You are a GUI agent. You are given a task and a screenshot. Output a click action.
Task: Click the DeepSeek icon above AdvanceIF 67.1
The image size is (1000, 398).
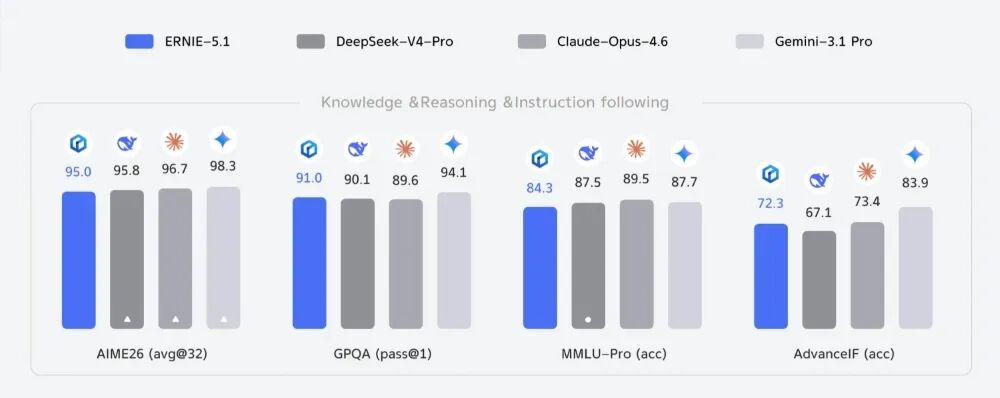[819, 181]
